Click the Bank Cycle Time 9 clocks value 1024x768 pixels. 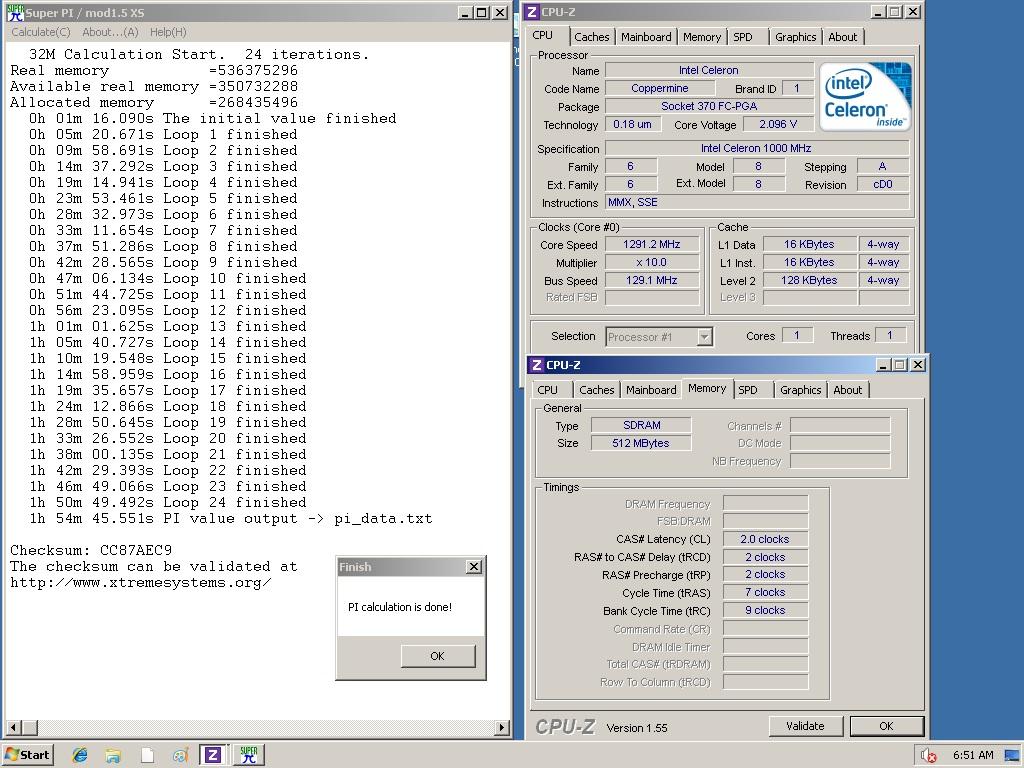(765, 611)
